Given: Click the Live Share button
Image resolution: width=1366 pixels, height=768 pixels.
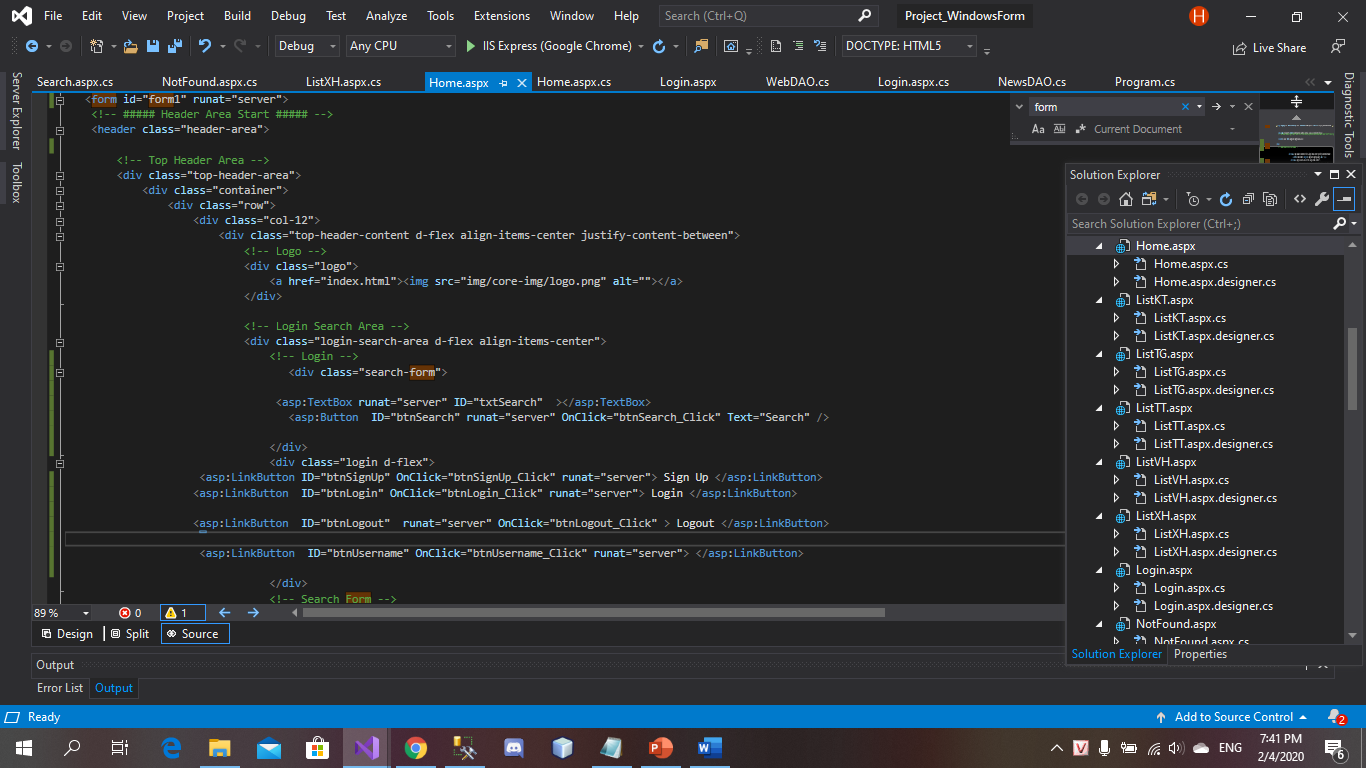Looking at the screenshot, I should [x=1268, y=47].
